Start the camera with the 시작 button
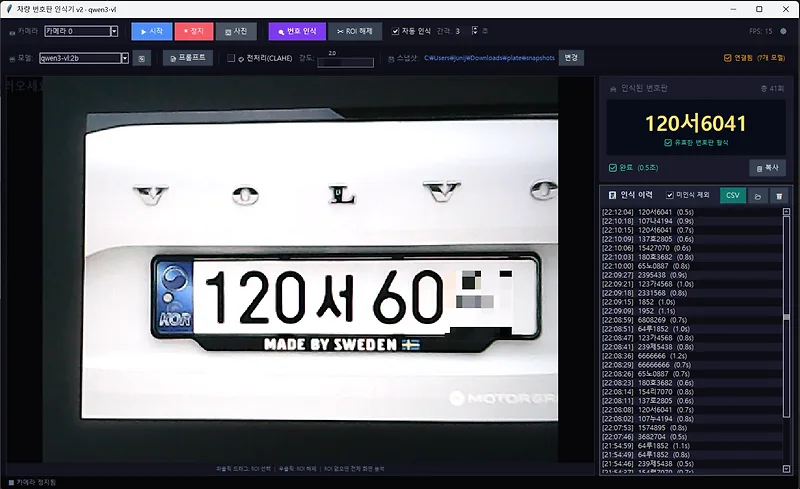 [152, 31]
